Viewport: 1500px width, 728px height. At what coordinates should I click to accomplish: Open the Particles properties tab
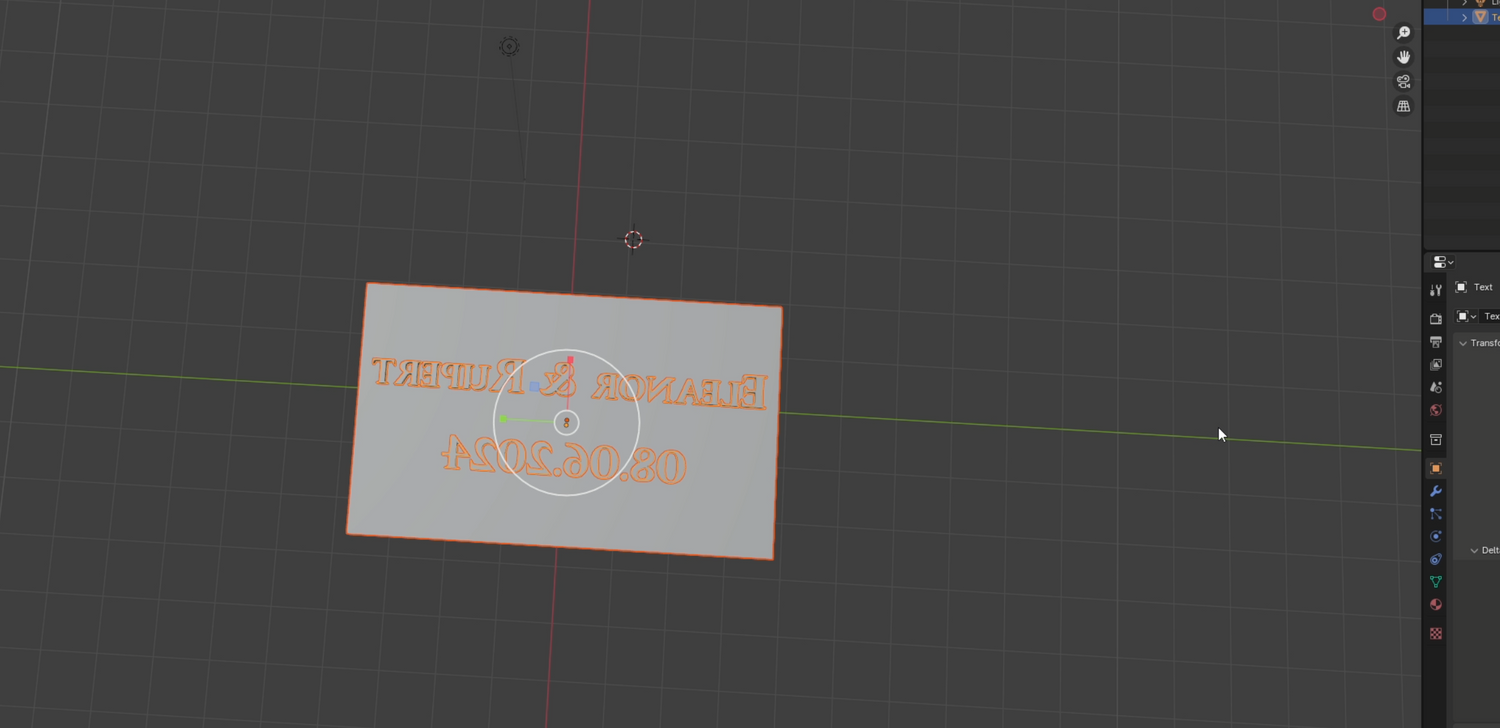tap(1436, 513)
